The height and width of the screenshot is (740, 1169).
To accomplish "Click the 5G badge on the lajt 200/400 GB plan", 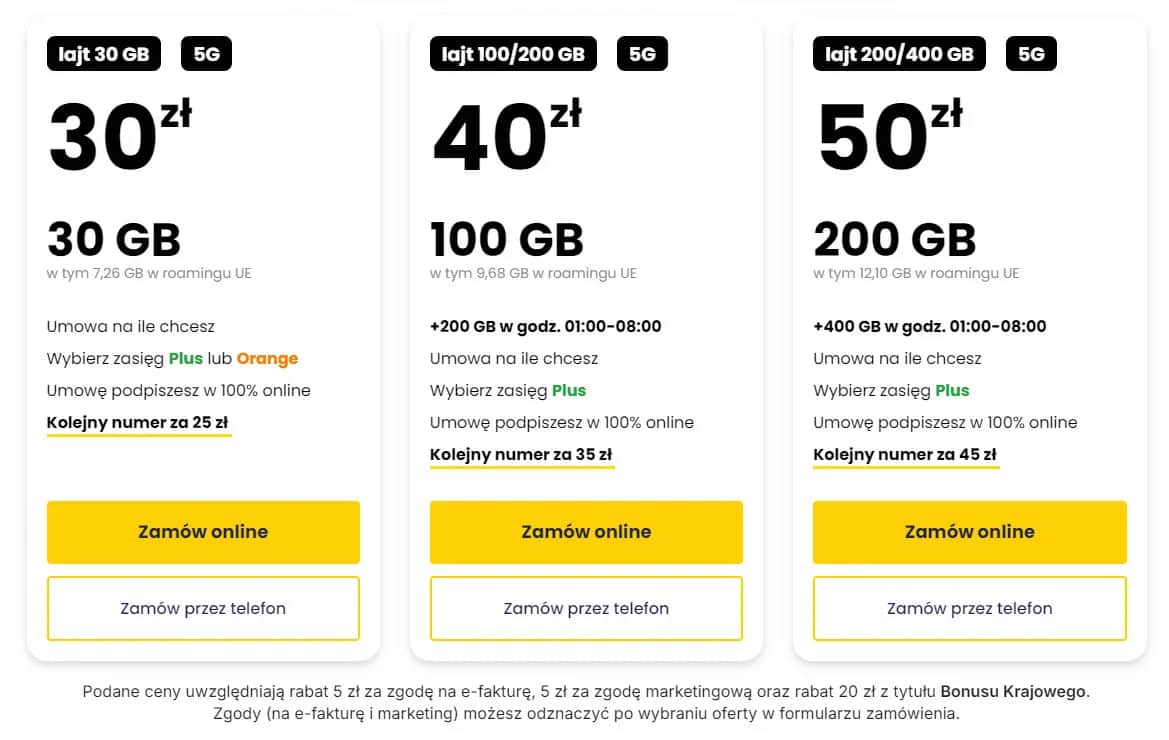I will 1030,54.
